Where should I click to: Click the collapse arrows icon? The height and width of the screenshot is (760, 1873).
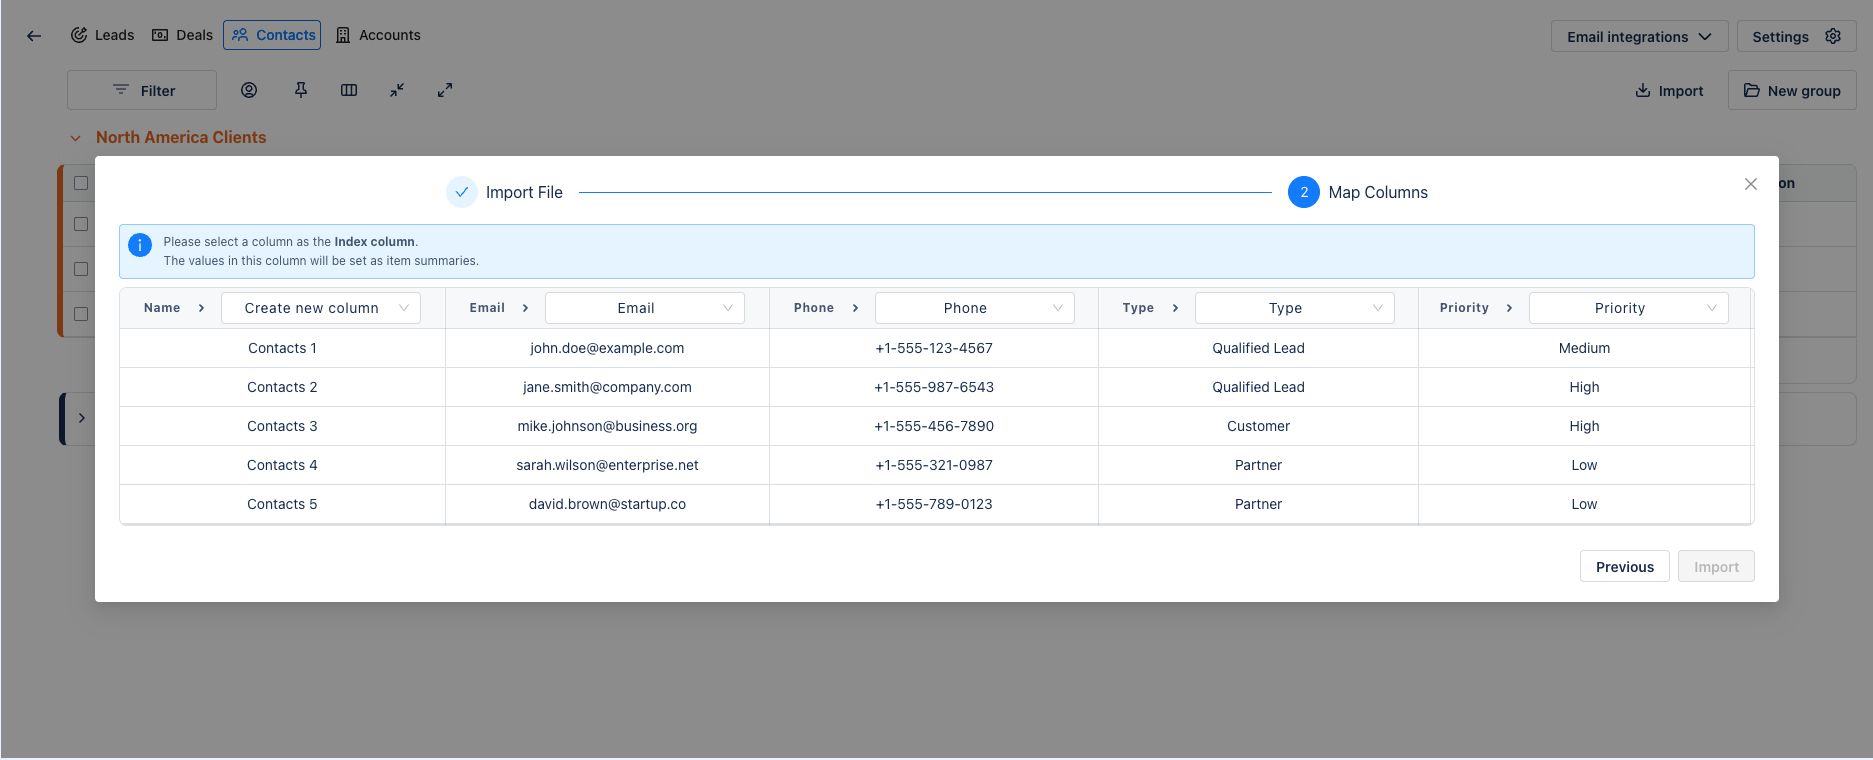[x=397, y=90]
